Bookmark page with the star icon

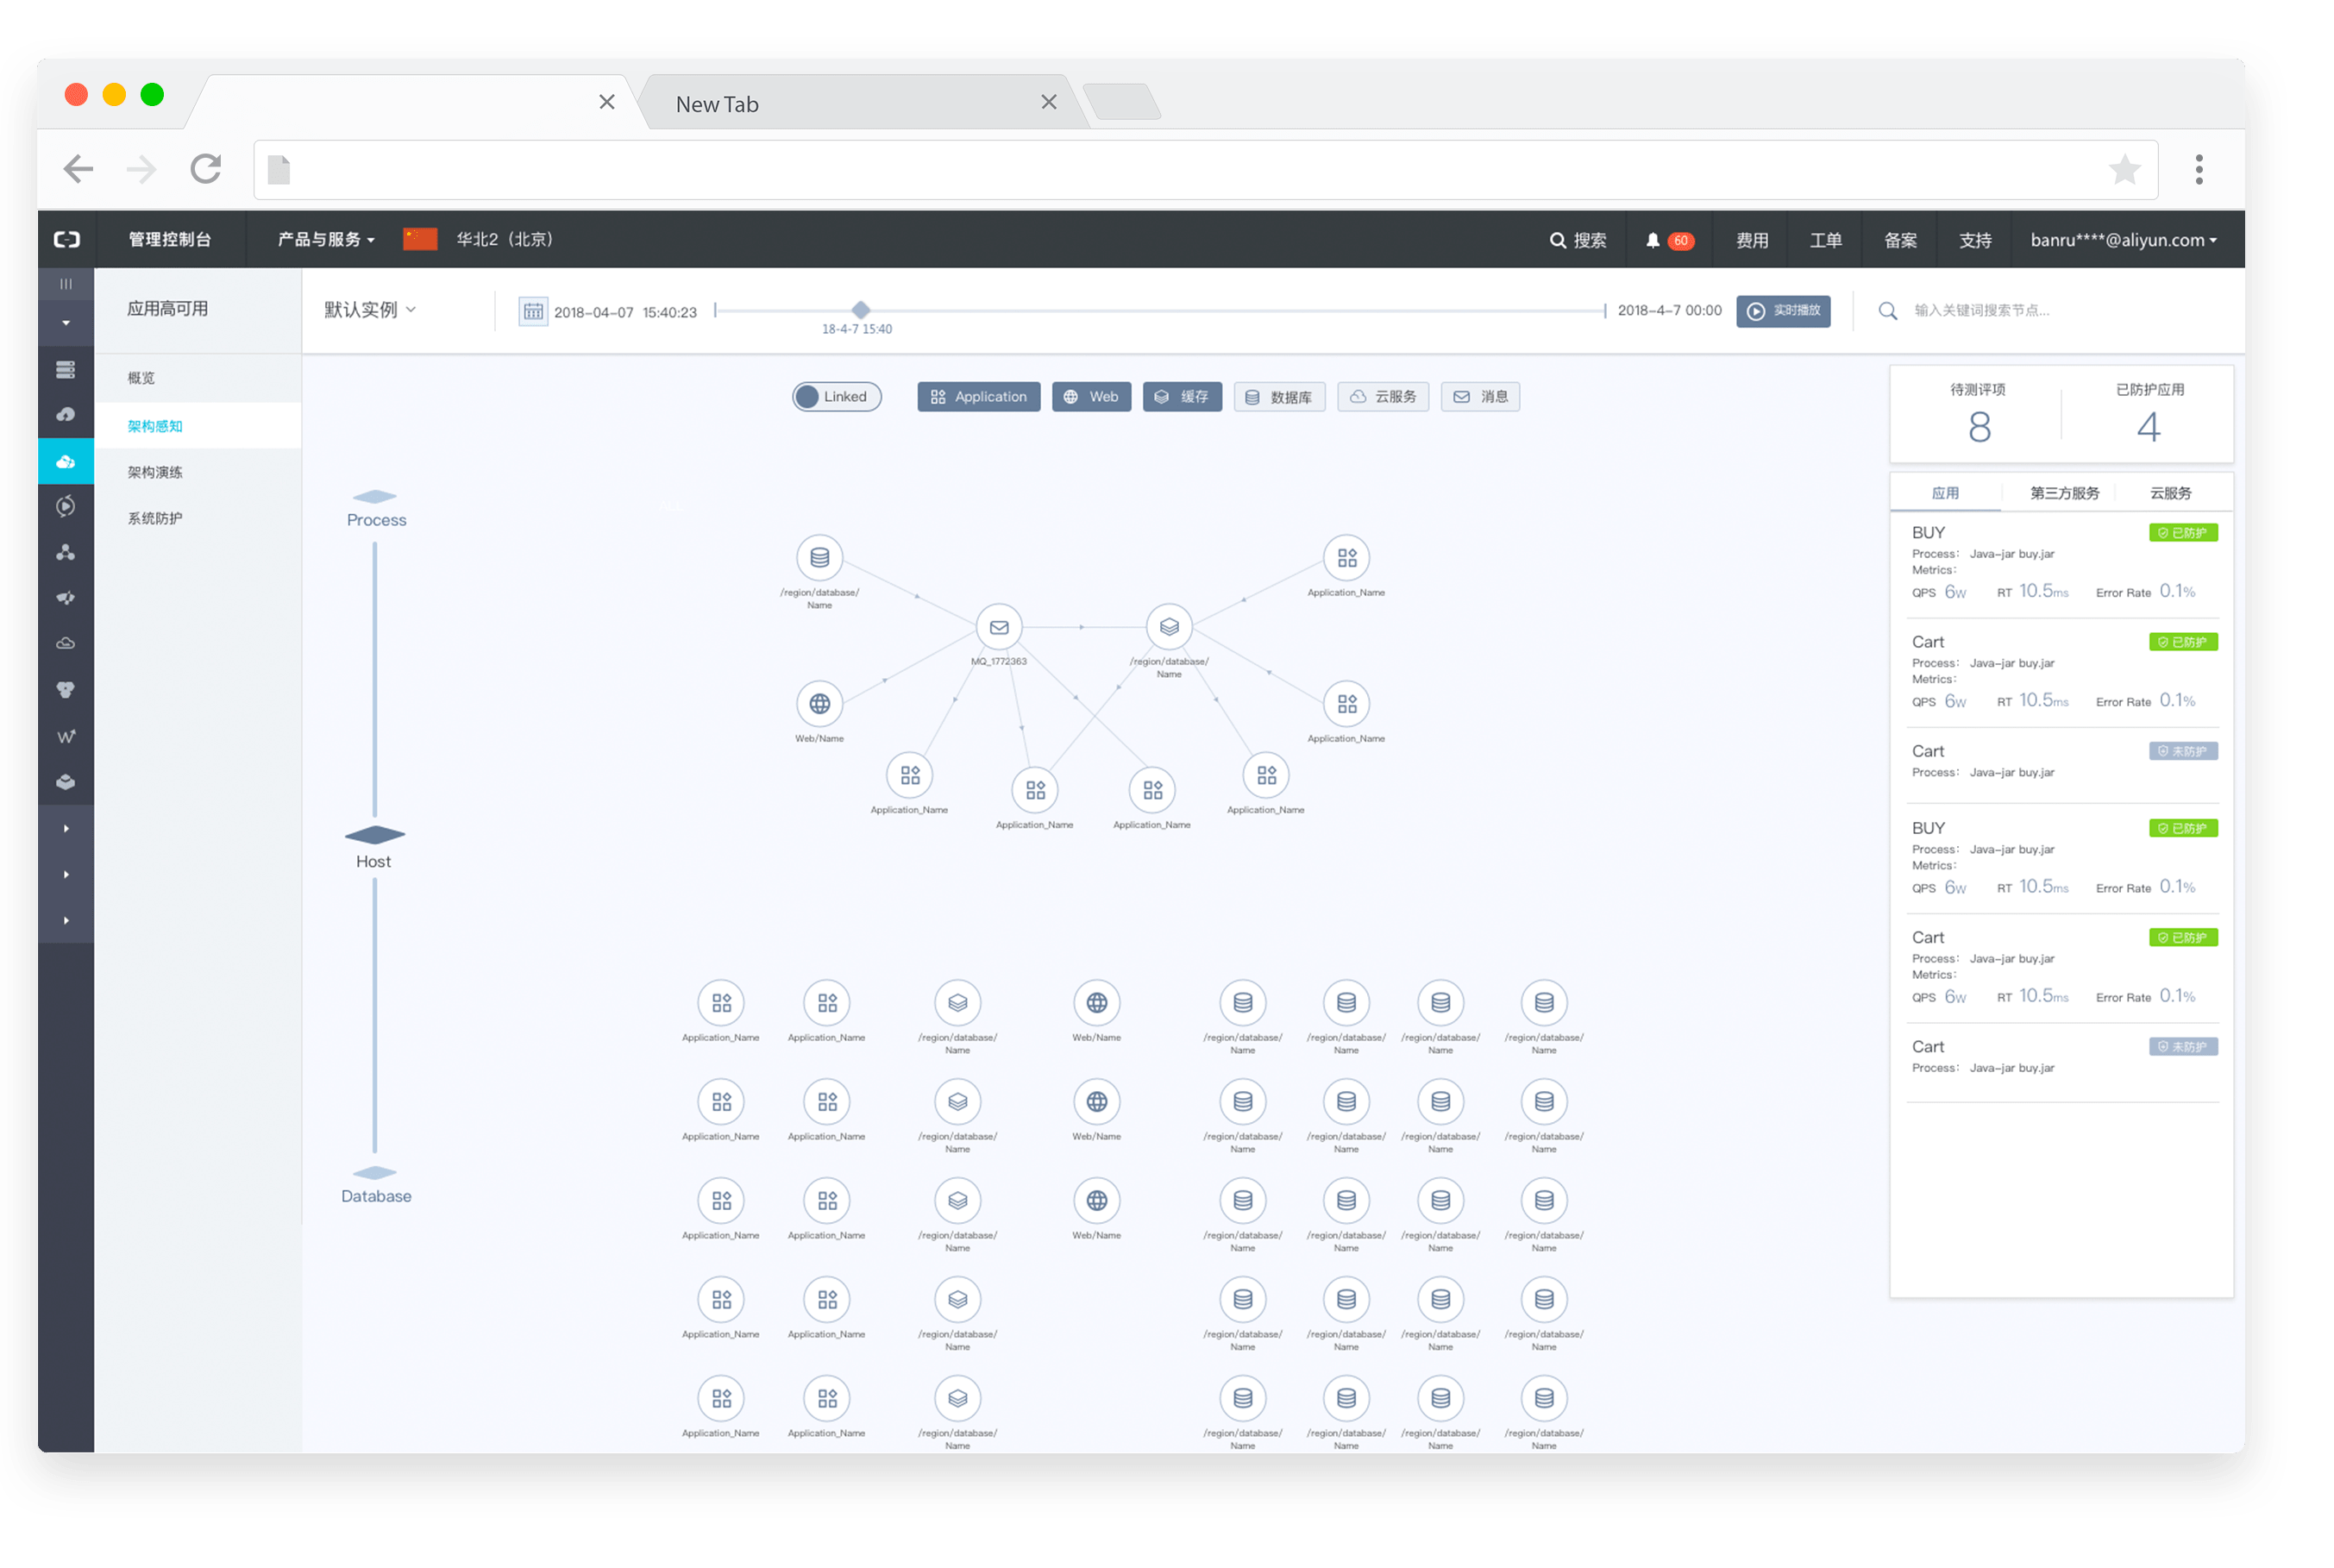[x=2124, y=170]
